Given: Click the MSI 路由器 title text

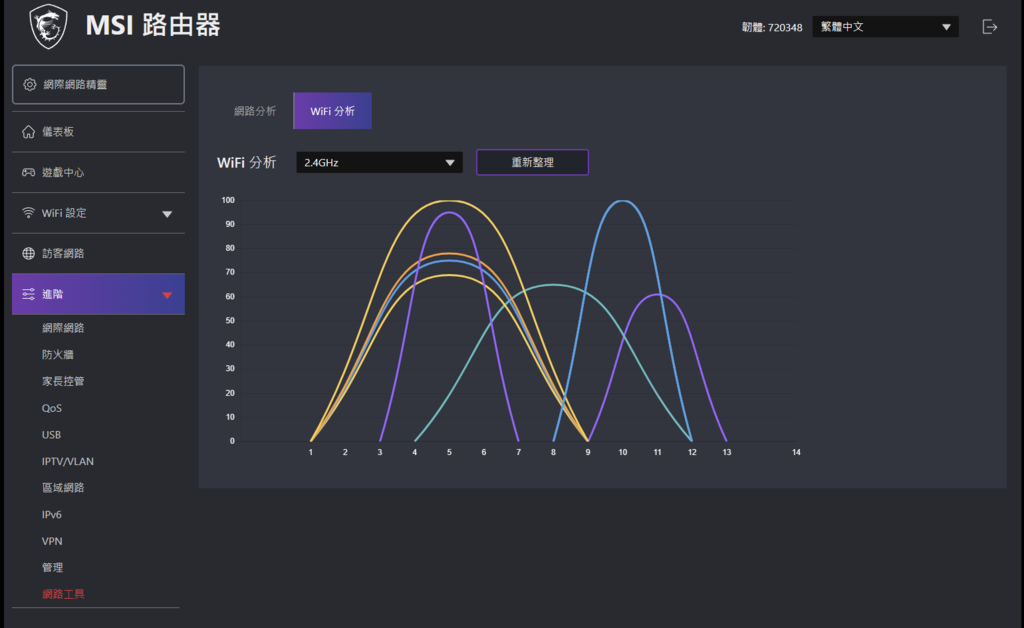Looking at the screenshot, I should point(153,26).
